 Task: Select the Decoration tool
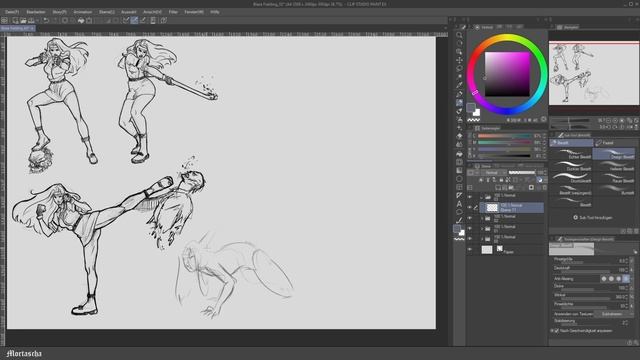[x=459, y=128]
